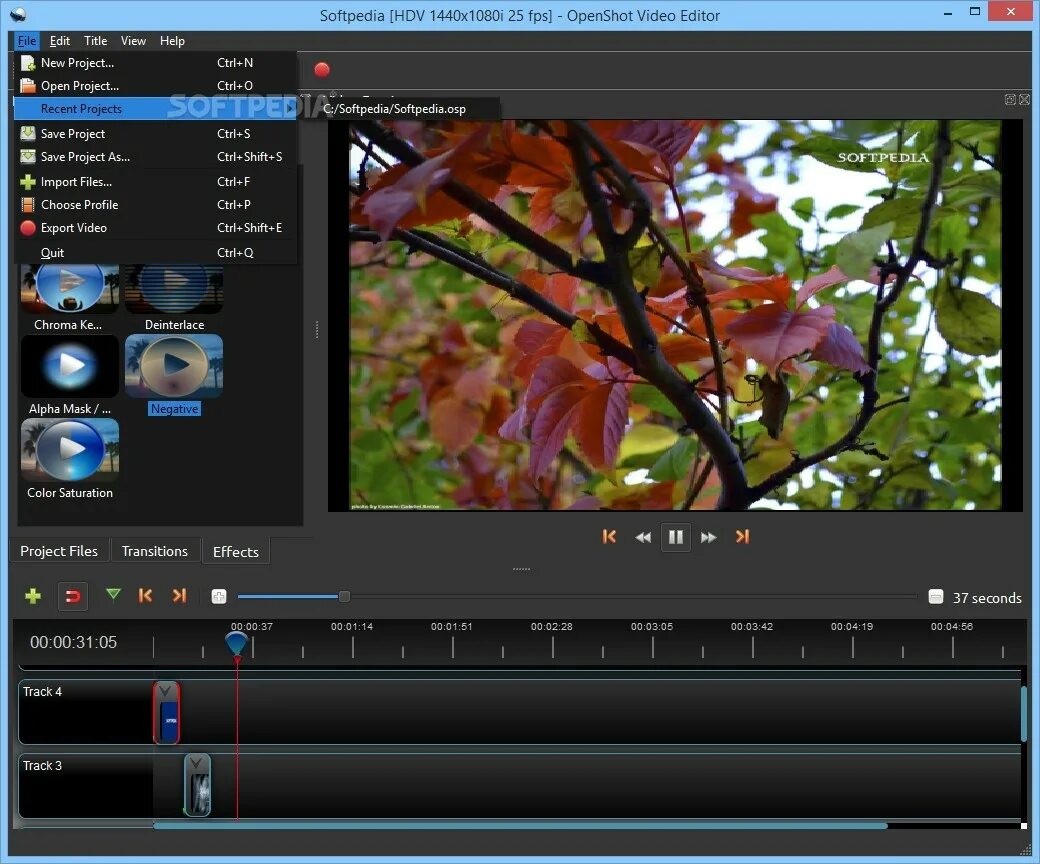Select Import Files... menu item
Screen dimensions: 1040x864
(x=155, y=182)
